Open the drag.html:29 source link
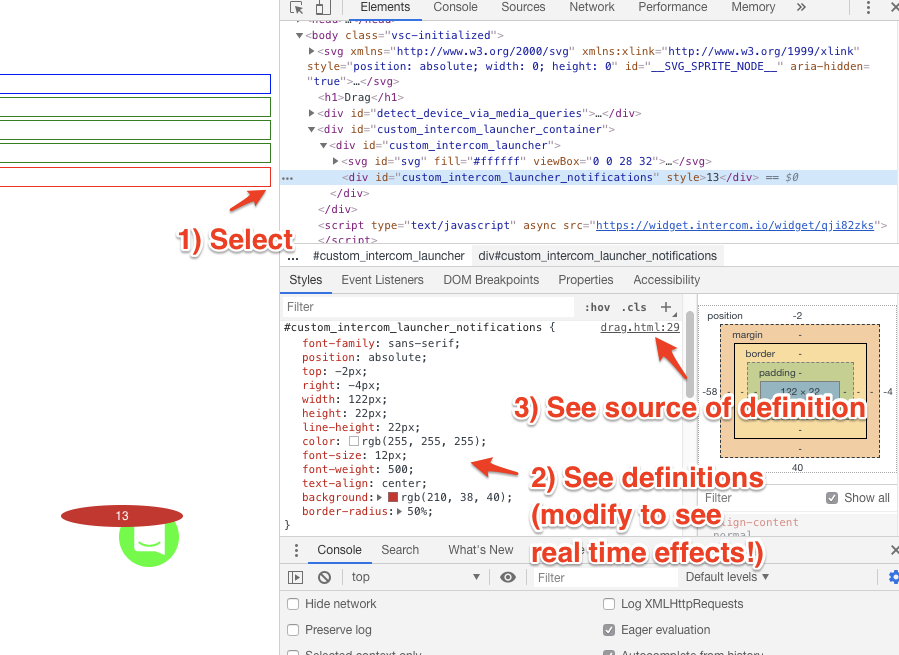The height and width of the screenshot is (655, 899). tap(639, 328)
